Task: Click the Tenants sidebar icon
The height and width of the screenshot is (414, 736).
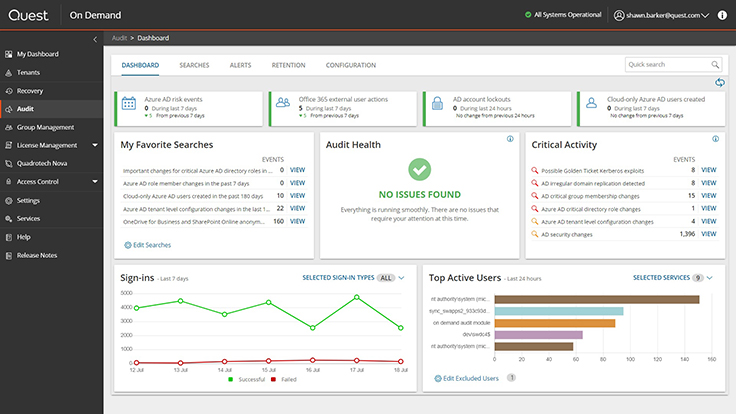Action: click(x=8, y=73)
